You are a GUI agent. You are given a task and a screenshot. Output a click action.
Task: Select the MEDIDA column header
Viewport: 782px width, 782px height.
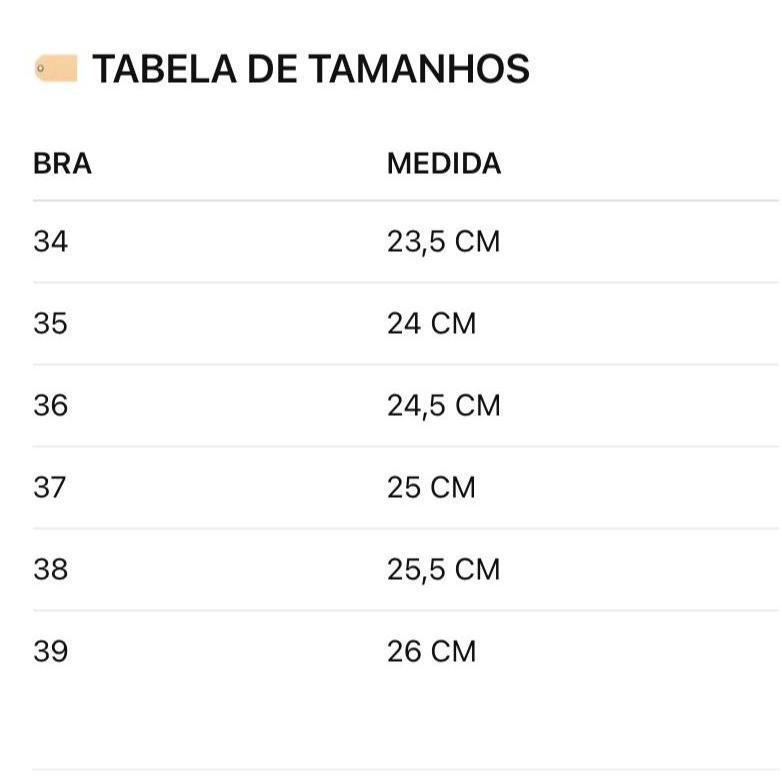pyautogui.click(x=444, y=163)
